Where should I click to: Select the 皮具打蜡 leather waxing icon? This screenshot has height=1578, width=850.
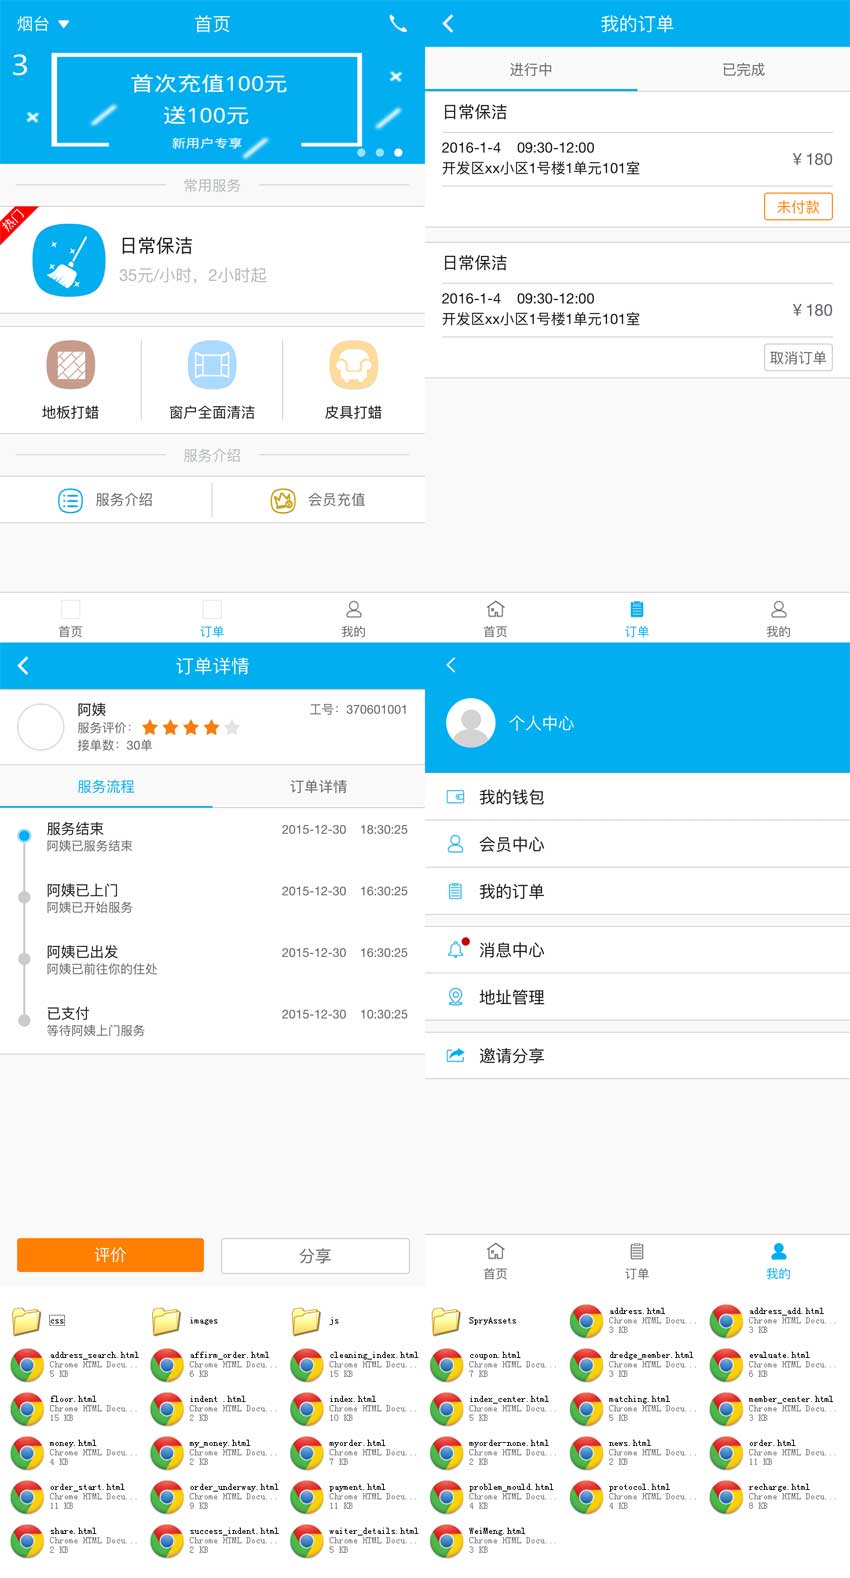click(x=353, y=365)
